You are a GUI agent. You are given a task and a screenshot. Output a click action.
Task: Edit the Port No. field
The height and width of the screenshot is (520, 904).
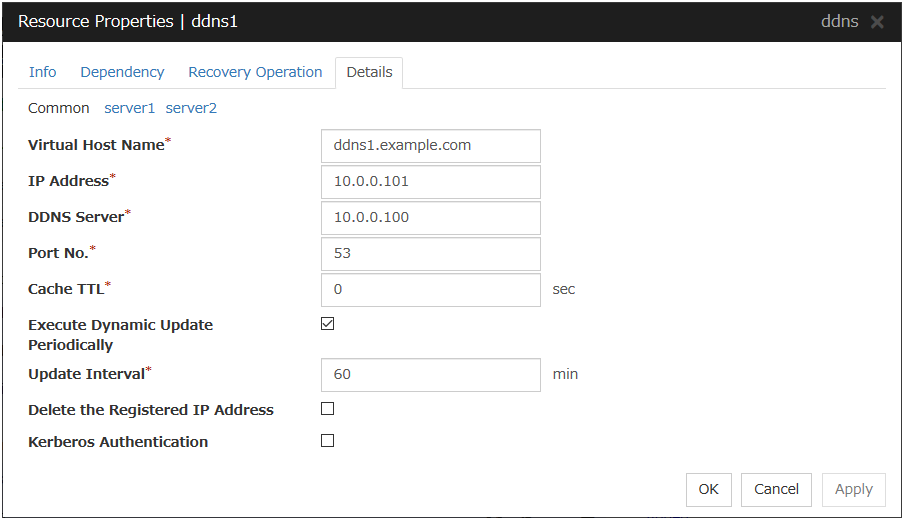(x=430, y=254)
